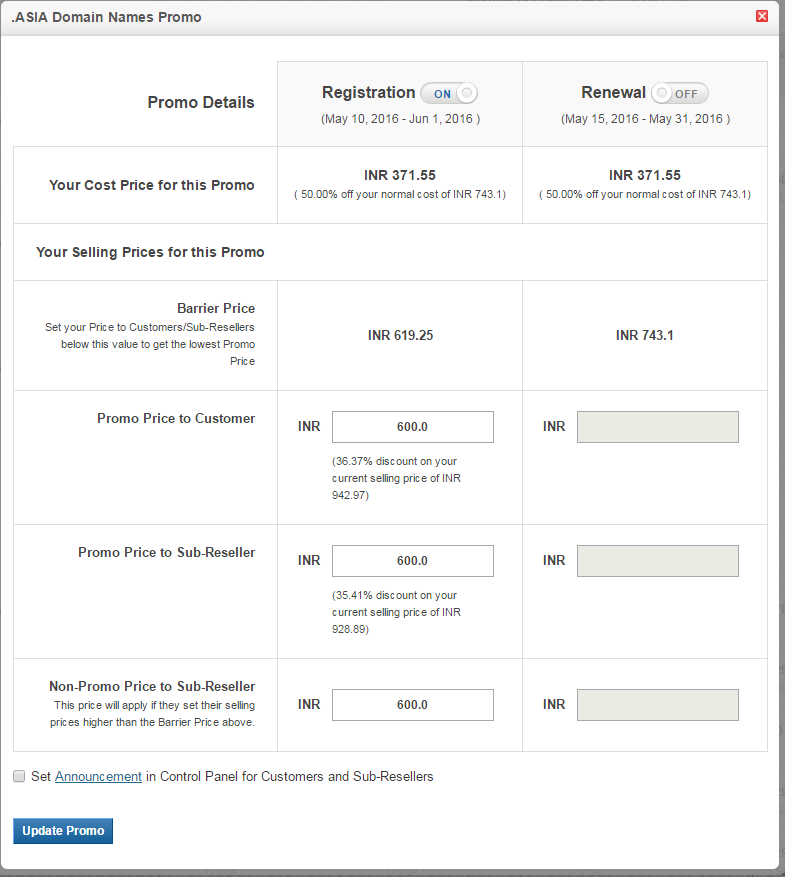
Task: Click the Renewal date range text
Action: [645, 119]
